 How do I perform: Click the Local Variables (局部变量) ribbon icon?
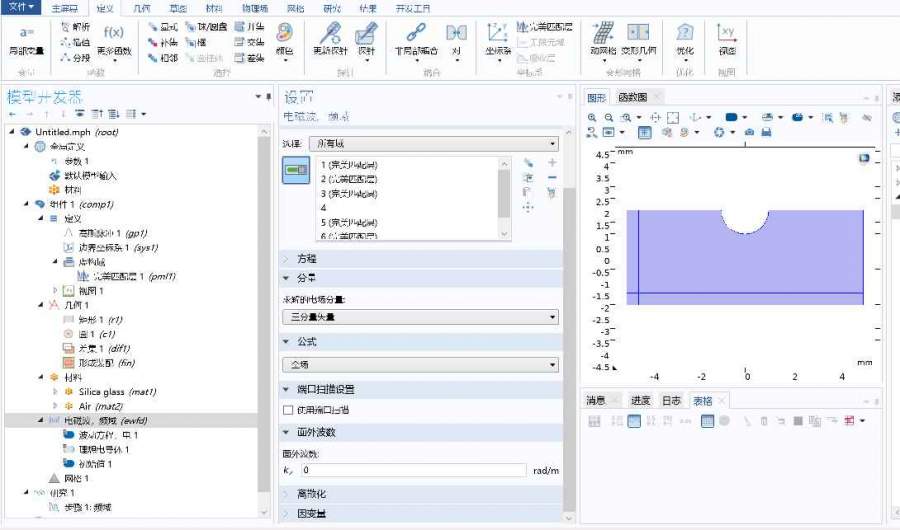click(x=26, y=38)
